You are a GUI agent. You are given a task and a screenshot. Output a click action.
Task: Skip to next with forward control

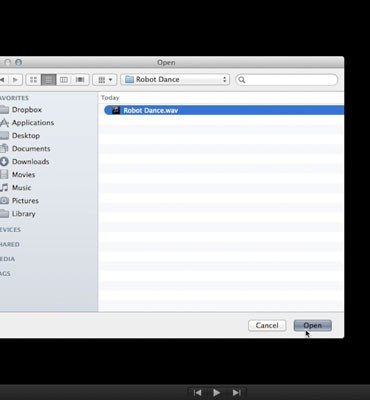(x=237, y=393)
